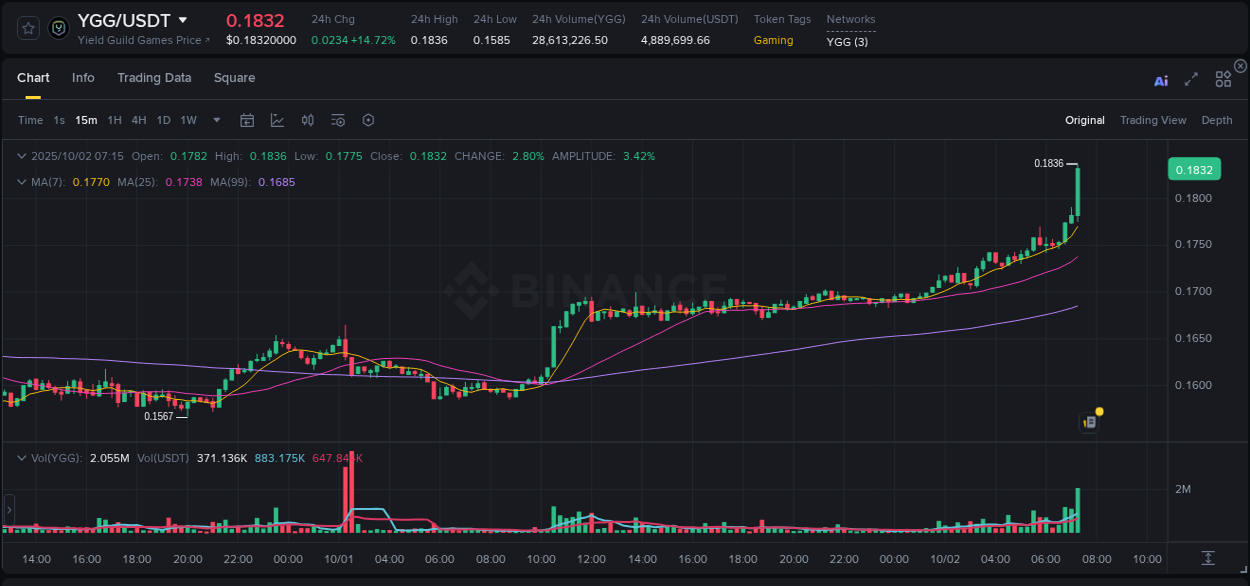Expand the extra timeframe intervals dropdown
Screen dimensions: 1250x586
click(x=215, y=120)
